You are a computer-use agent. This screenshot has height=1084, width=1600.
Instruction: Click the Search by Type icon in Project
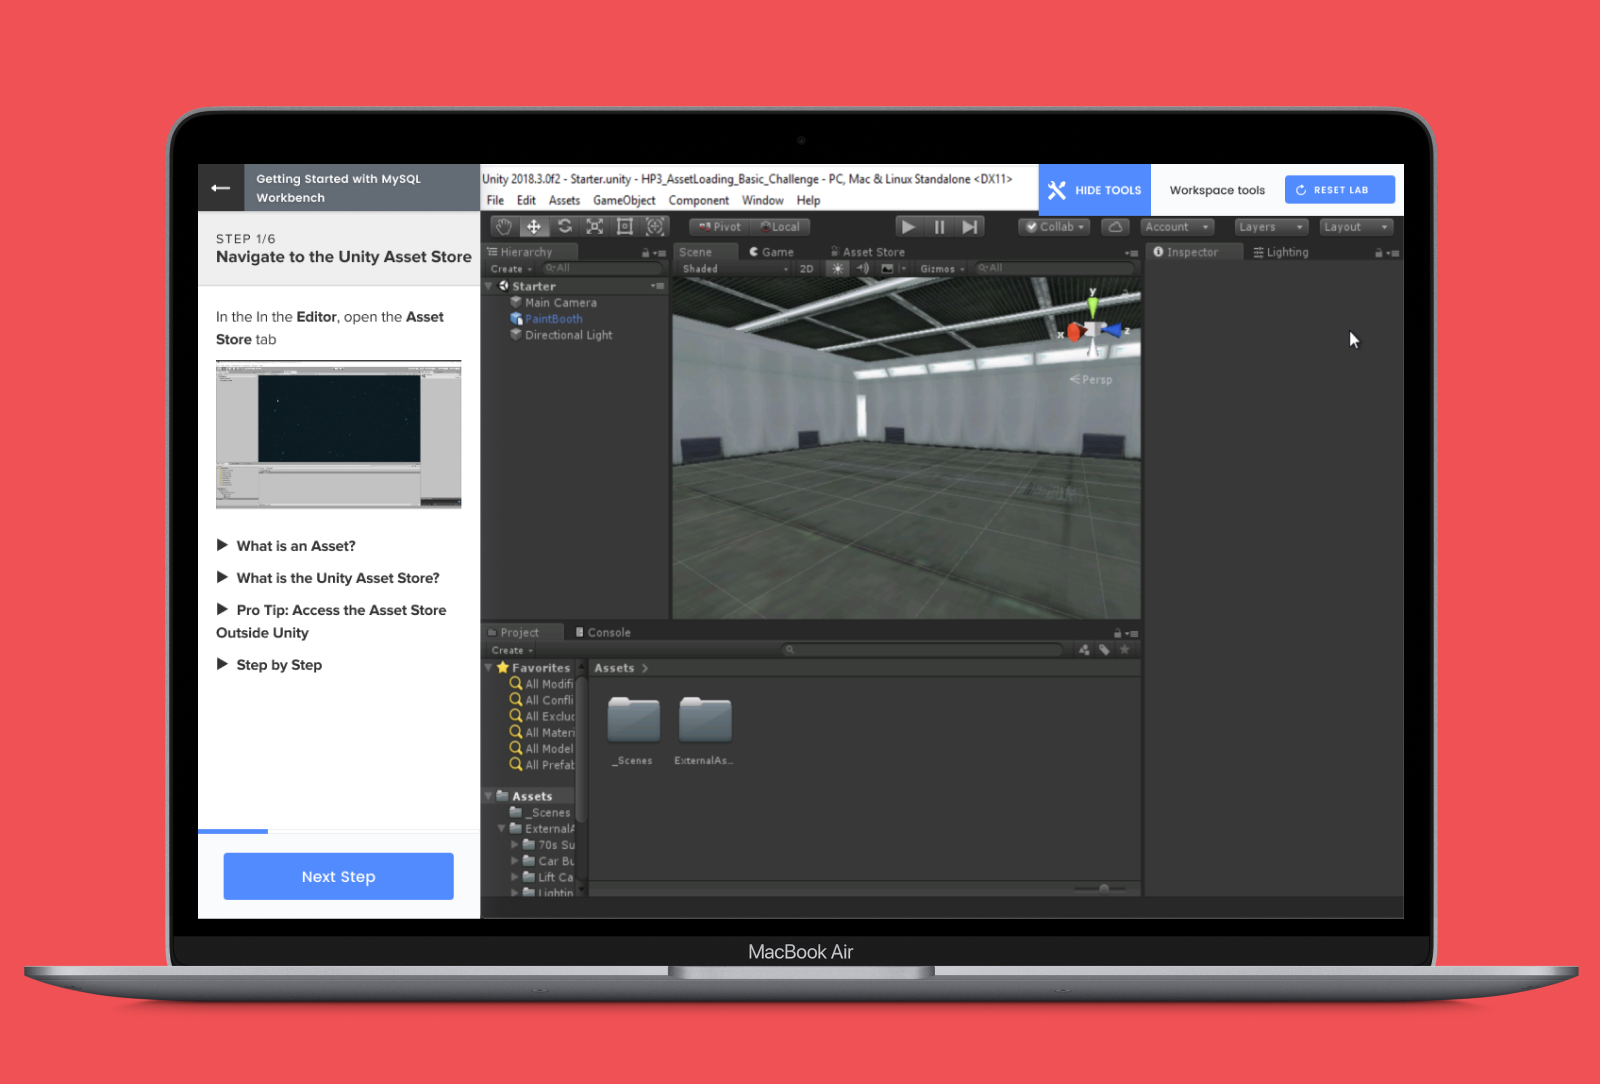pyautogui.click(x=1084, y=650)
